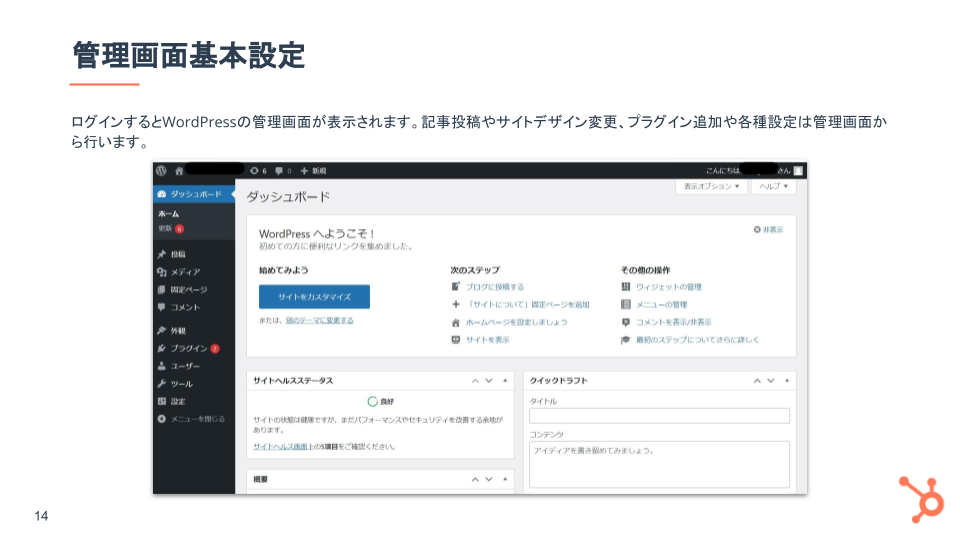
Task: Click the speech bubble icon beside コメント
Action: 162,307
